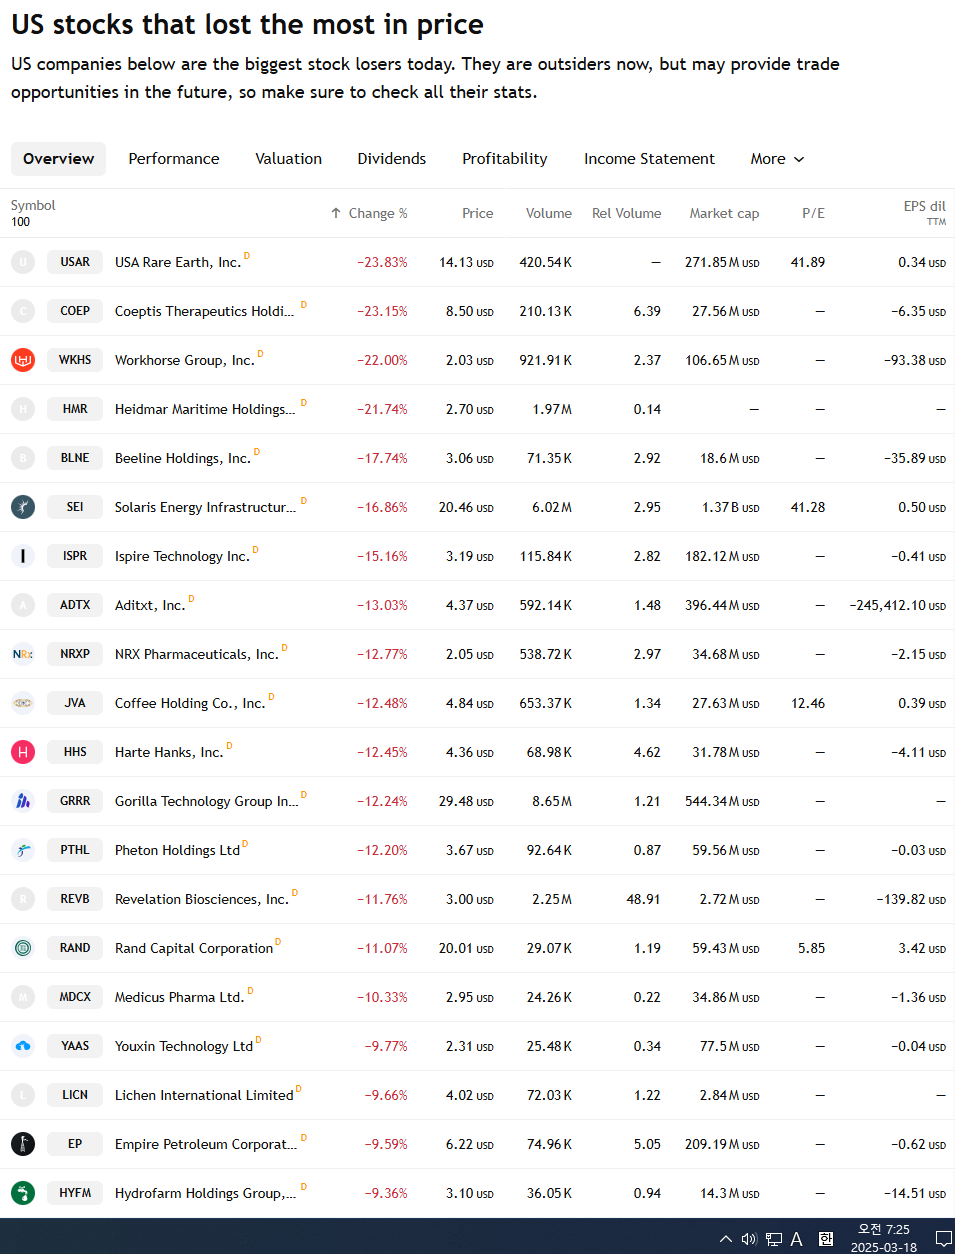
Task: Open the Windows notification center icon
Action: (x=942, y=1239)
